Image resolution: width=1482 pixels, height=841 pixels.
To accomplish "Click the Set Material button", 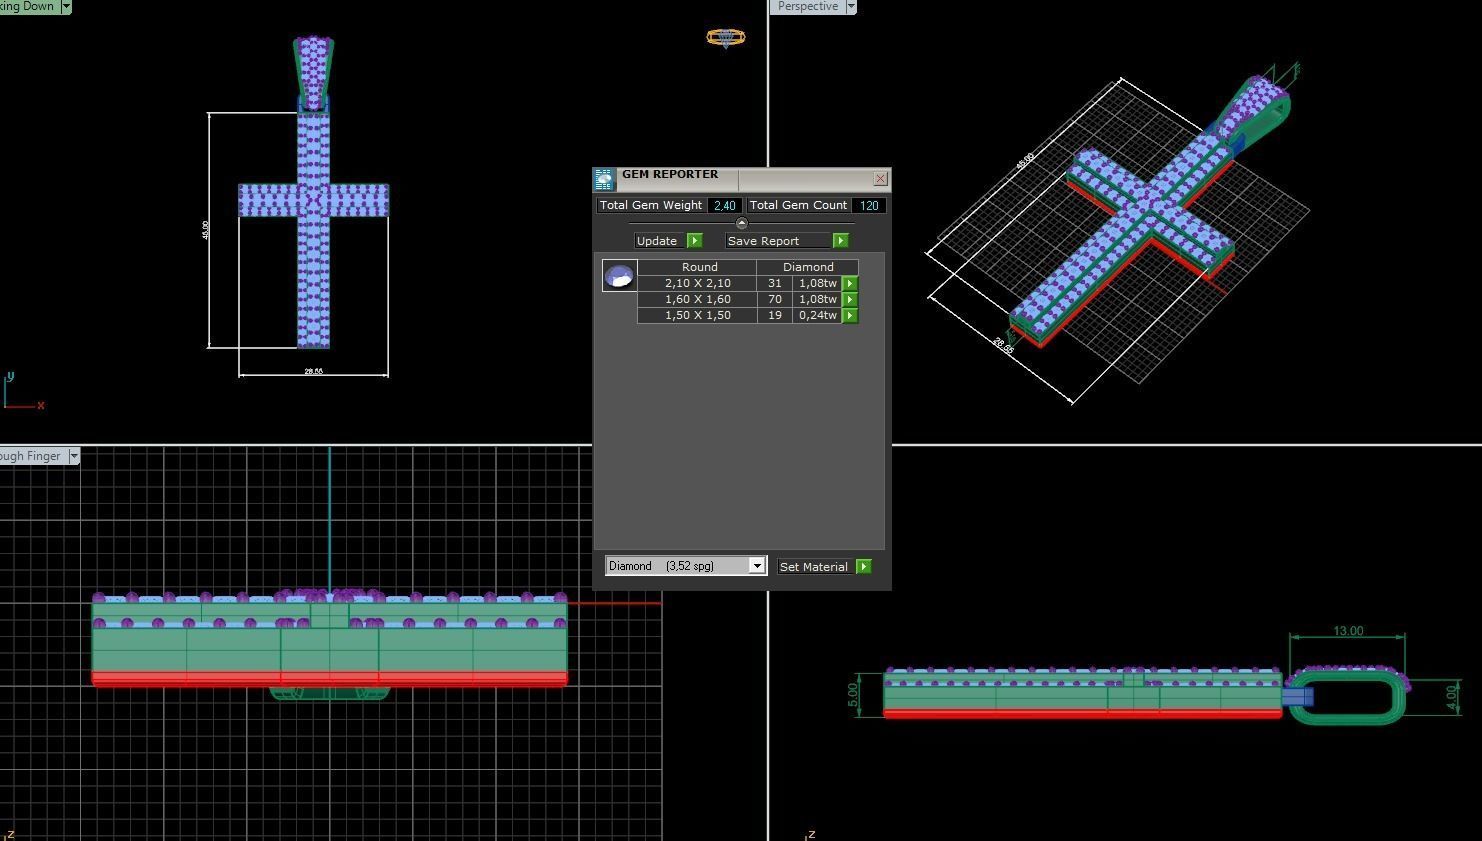I will 816,566.
